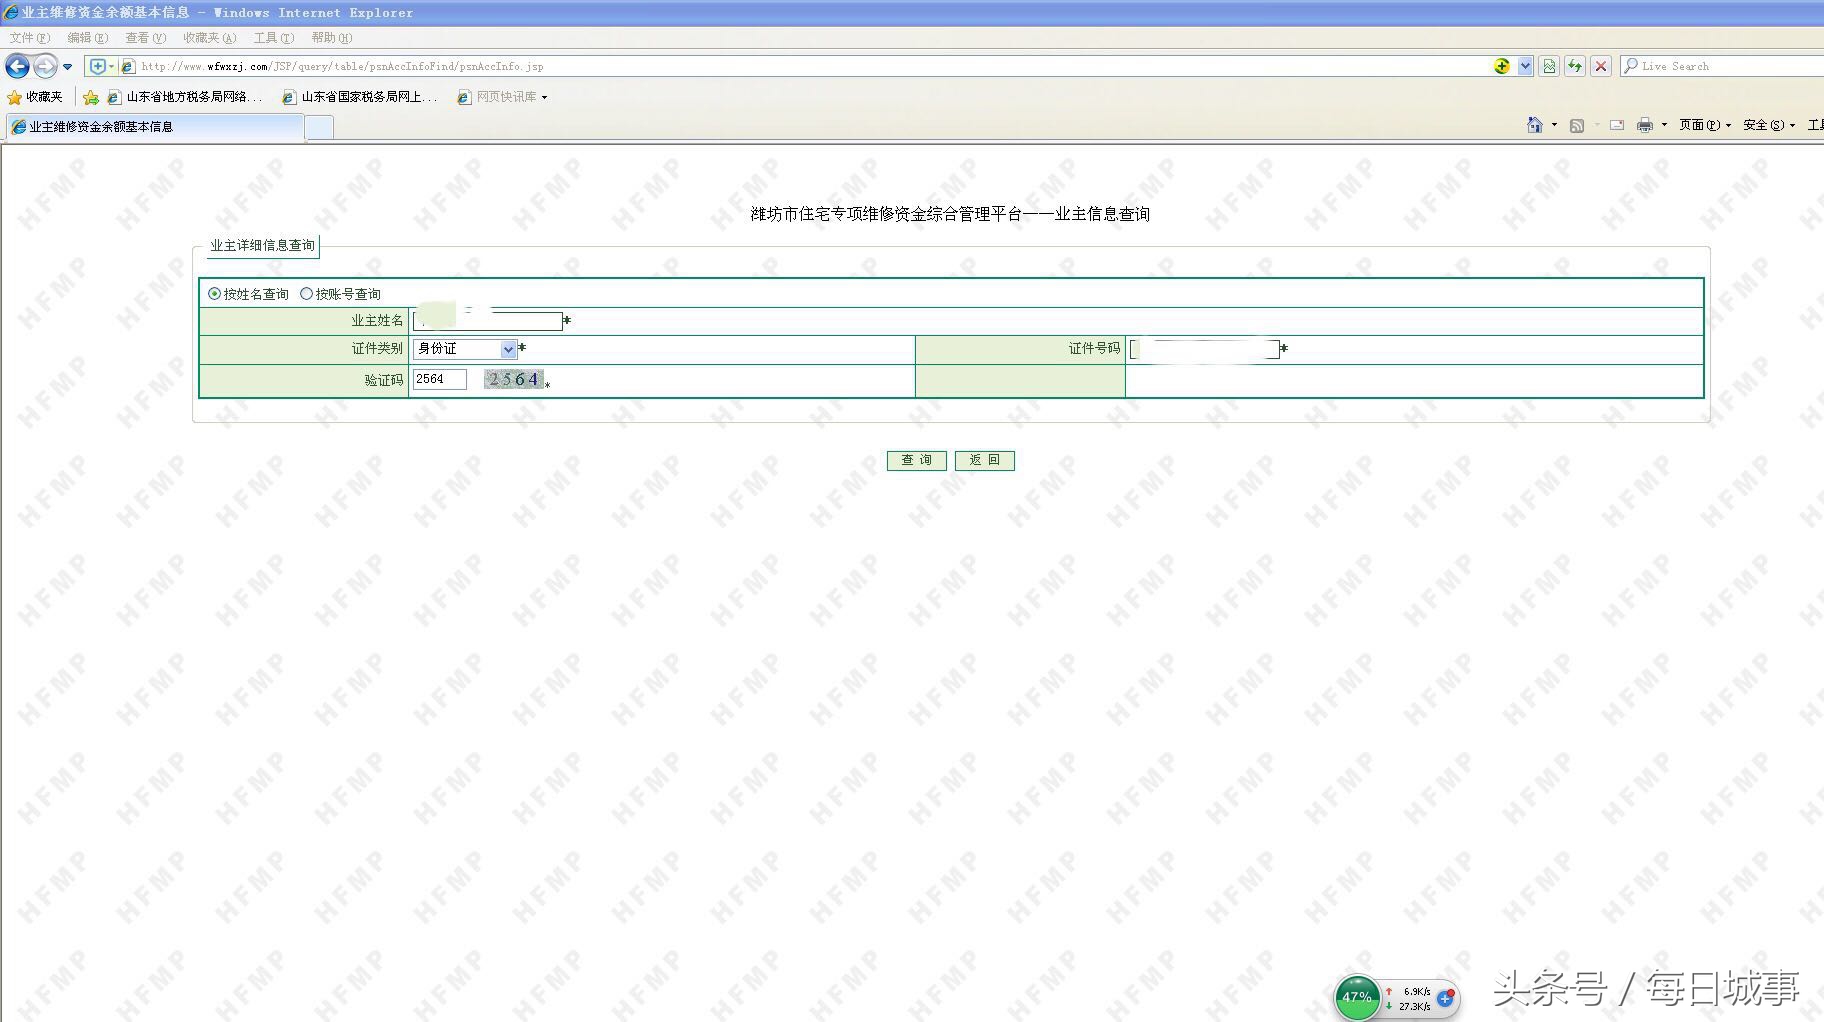Open the 工具 menu in menu bar

tap(273, 38)
